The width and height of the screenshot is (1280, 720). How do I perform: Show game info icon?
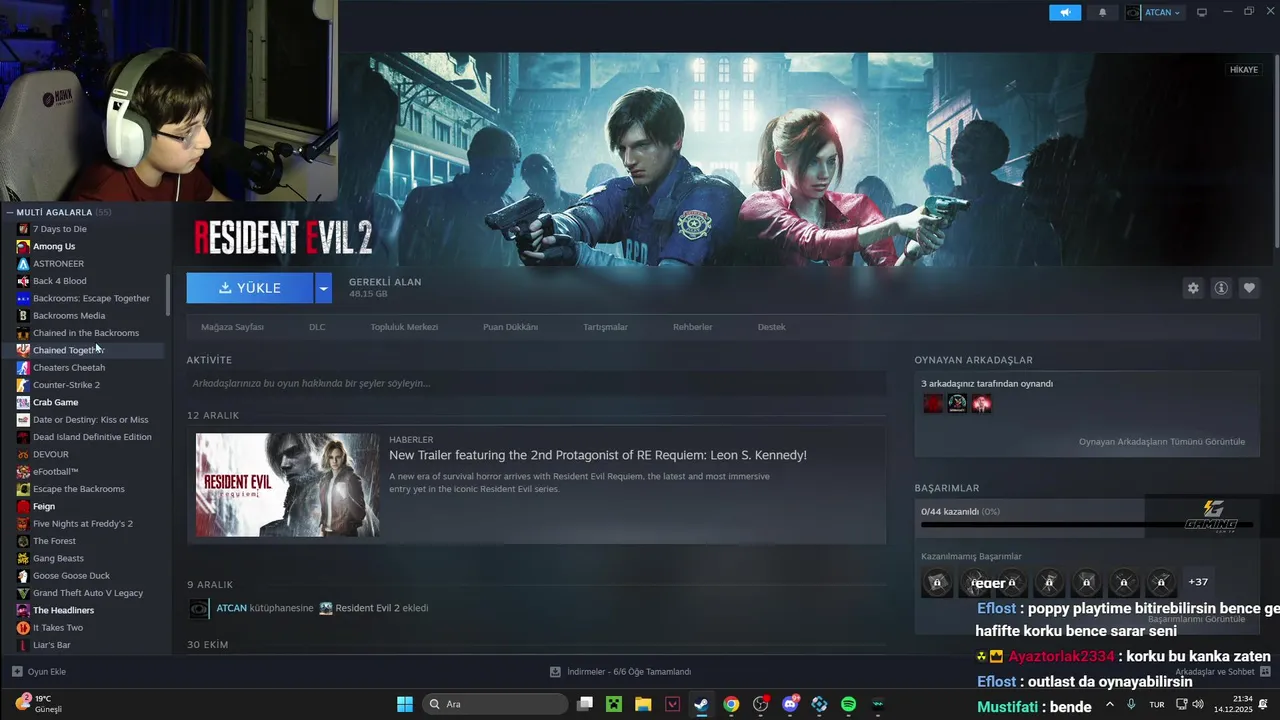(x=1221, y=288)
